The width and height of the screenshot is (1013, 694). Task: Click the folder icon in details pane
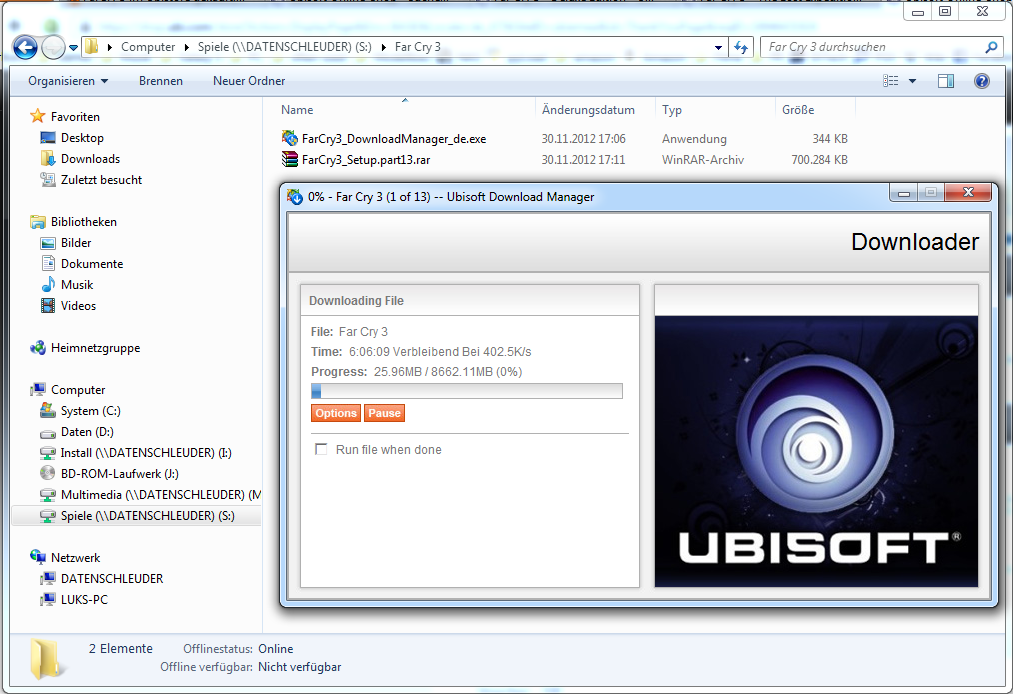point(47,658)
